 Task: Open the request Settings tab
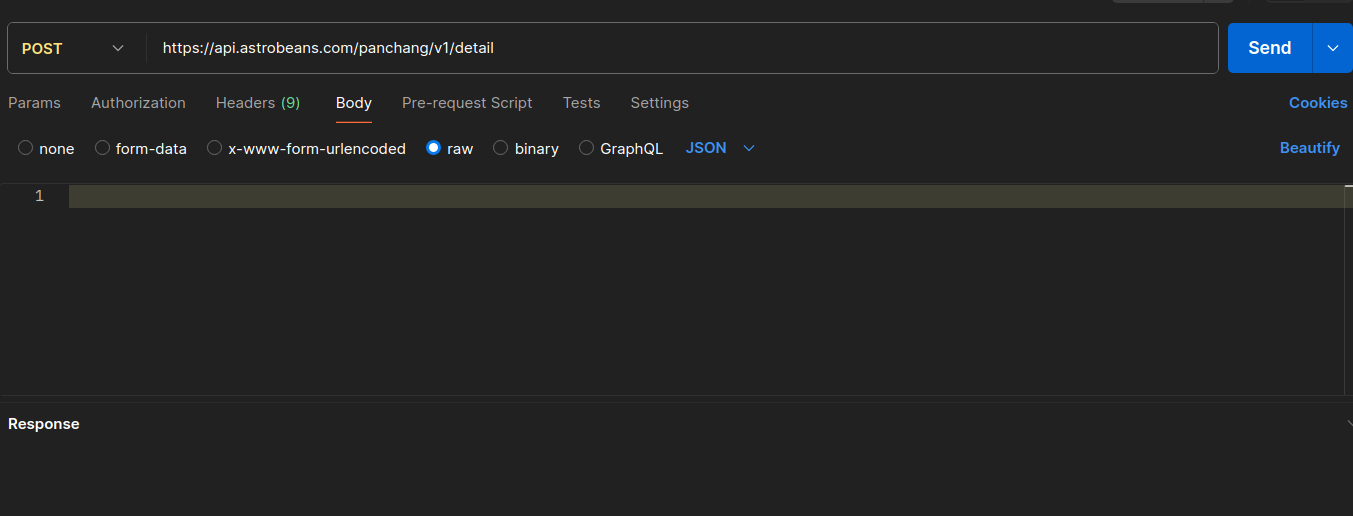coord(659,103)
